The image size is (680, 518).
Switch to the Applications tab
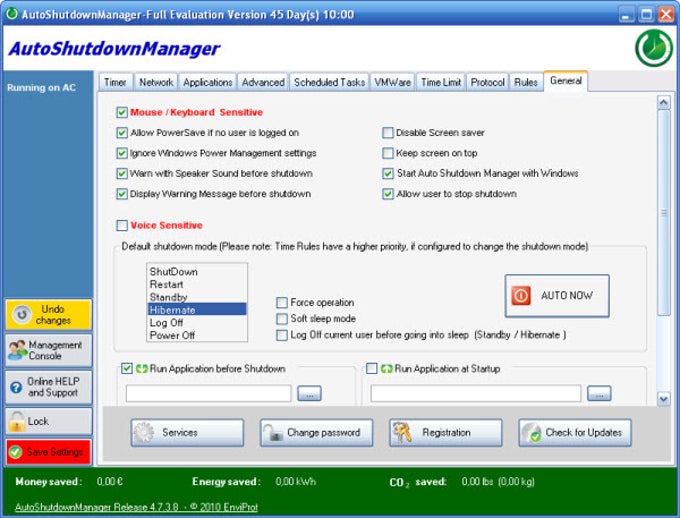click(207, 82)
